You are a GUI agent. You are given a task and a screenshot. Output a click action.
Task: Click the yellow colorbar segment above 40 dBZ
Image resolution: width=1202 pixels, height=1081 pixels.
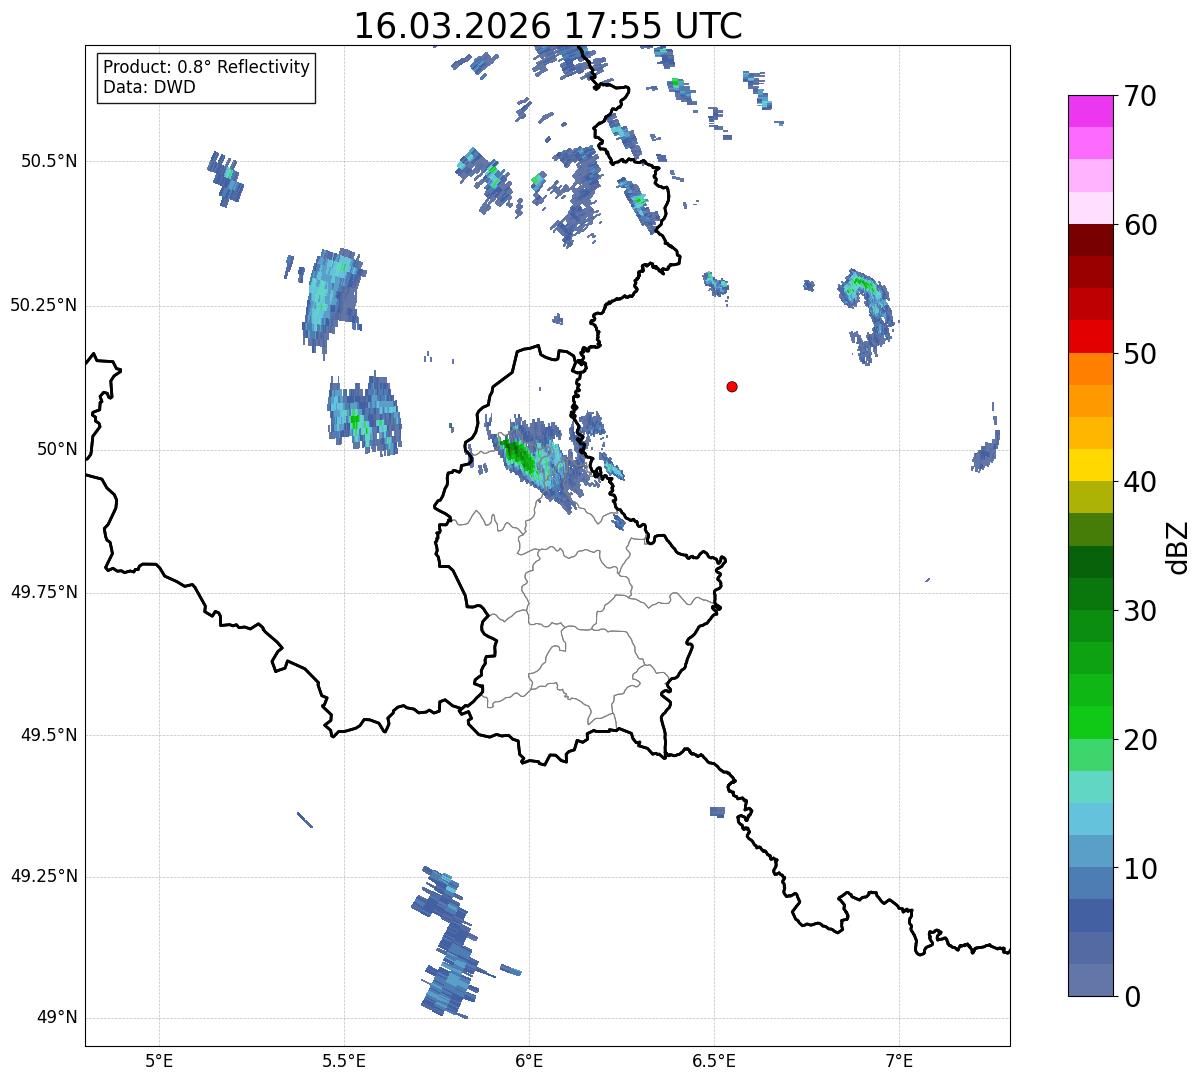[1090, 465]
